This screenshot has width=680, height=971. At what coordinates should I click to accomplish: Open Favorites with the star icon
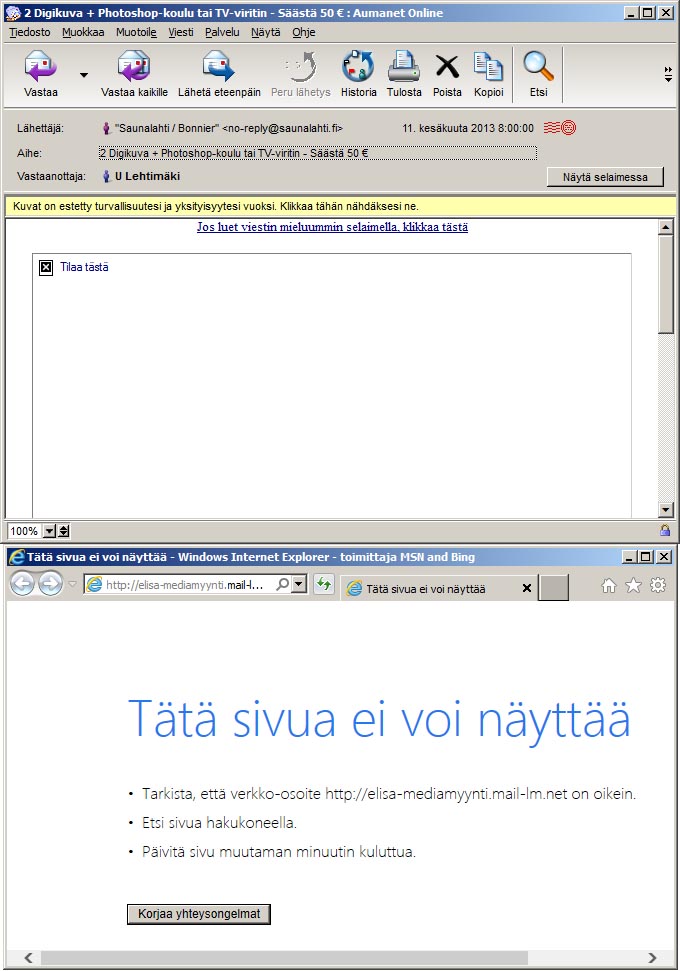(x=634, y=585)
